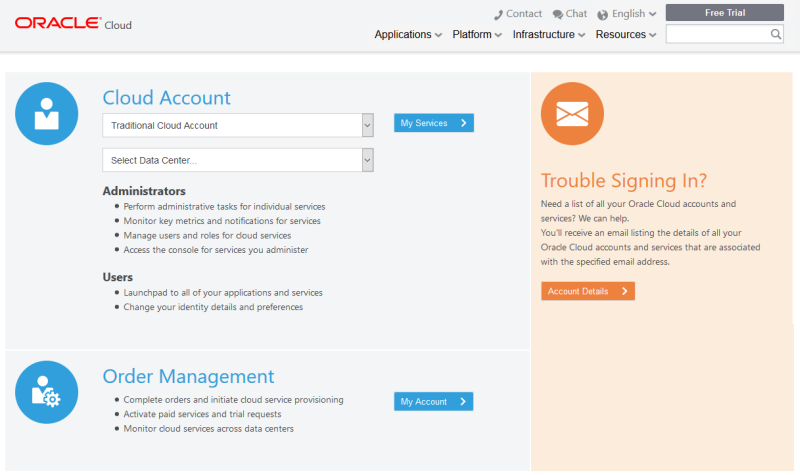Click the Free Trial button

(x=724, y=13)
